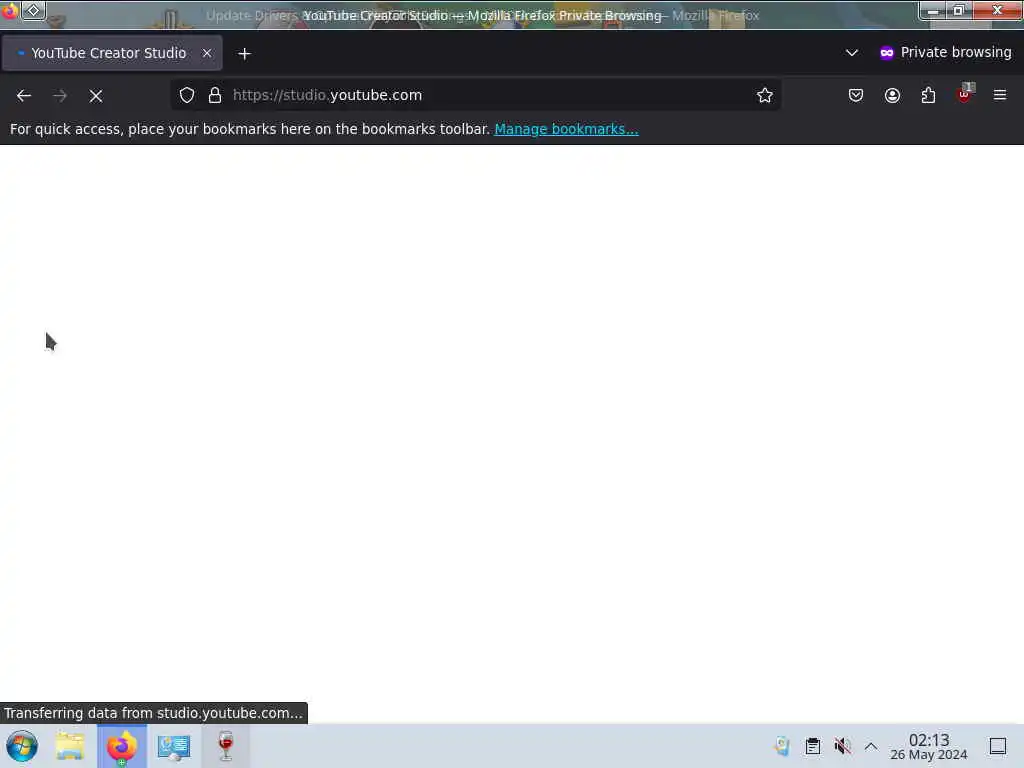Restore the Firefox window size

point(959,10)
